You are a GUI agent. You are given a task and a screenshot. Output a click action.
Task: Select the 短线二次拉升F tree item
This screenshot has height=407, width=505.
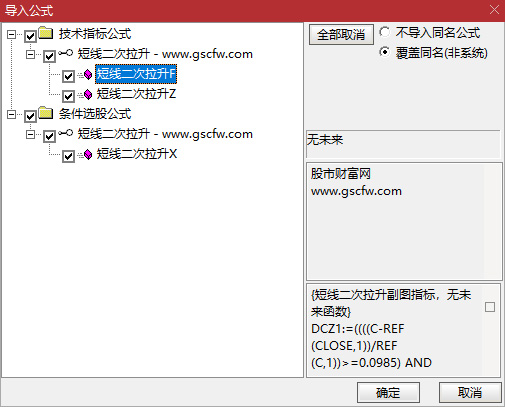tap(136, 74)
